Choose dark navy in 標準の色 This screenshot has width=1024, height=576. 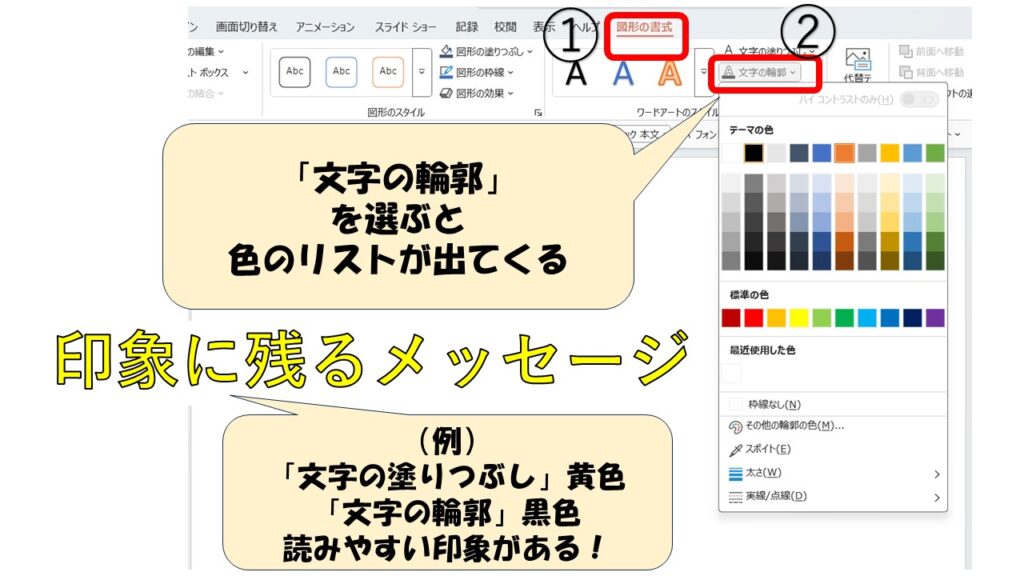pos(912,318)
